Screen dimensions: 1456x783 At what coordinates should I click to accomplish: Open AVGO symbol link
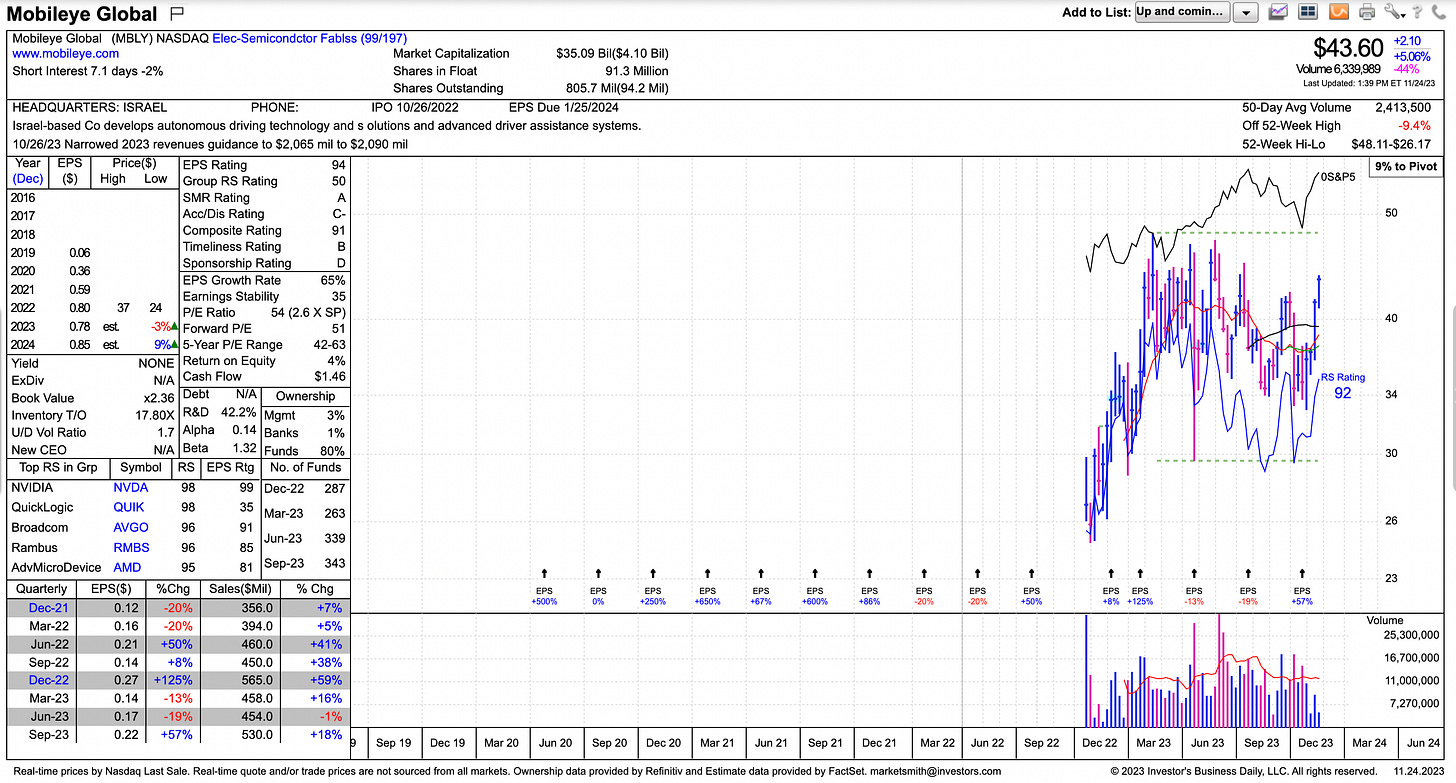[x=131, y=528]
